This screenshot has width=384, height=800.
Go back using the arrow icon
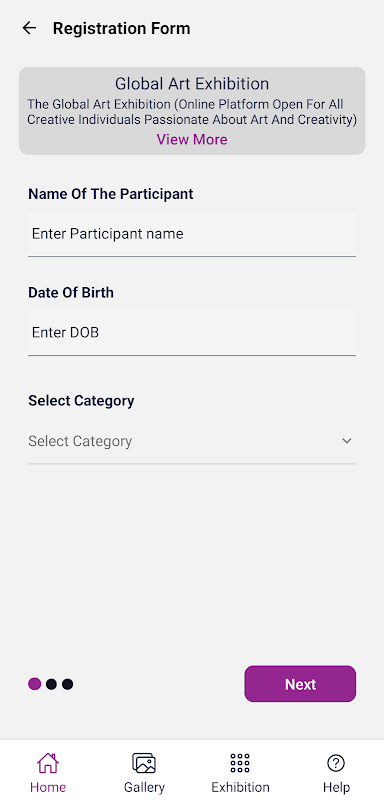30,28
